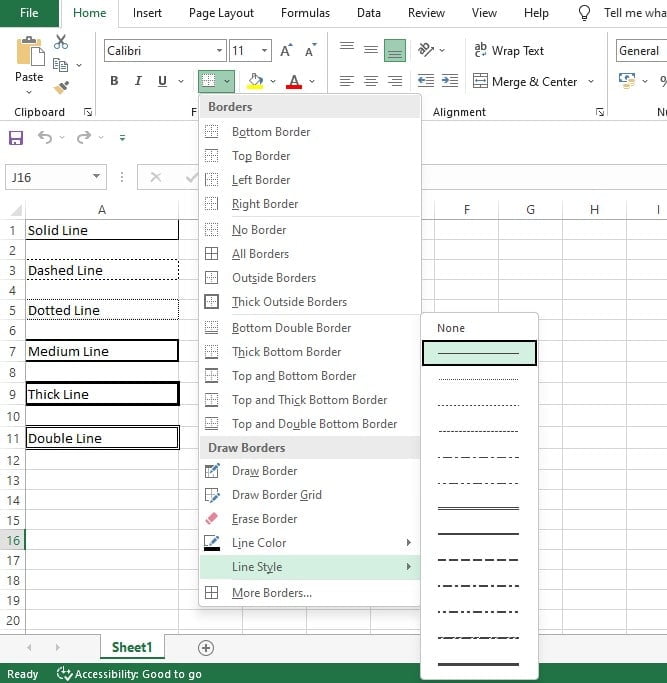Switch to the Page Layout tab
This screenshot has height=683, width=667.
pos(221,13)
